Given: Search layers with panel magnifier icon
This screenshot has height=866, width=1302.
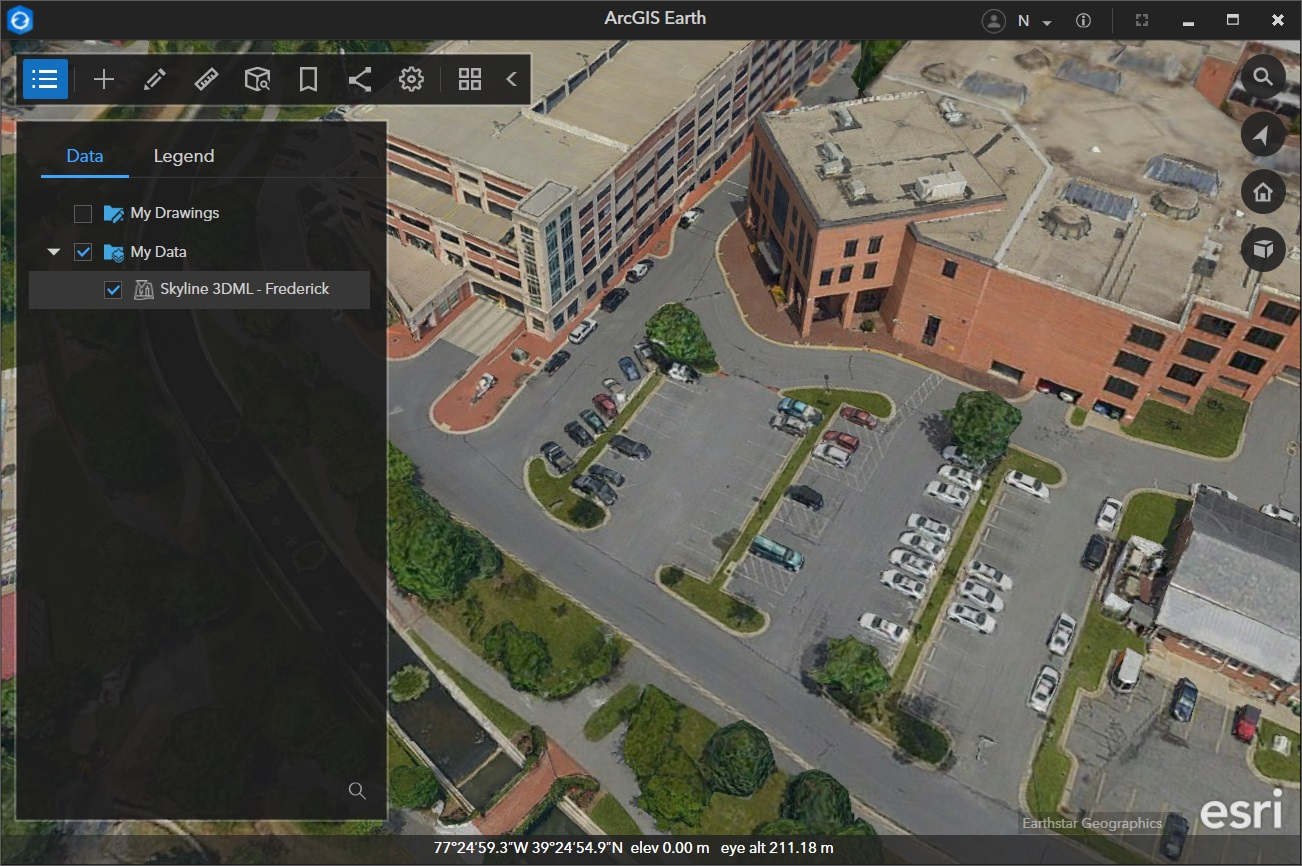Looking at the screenshot, I should click(x=357, y=791).
